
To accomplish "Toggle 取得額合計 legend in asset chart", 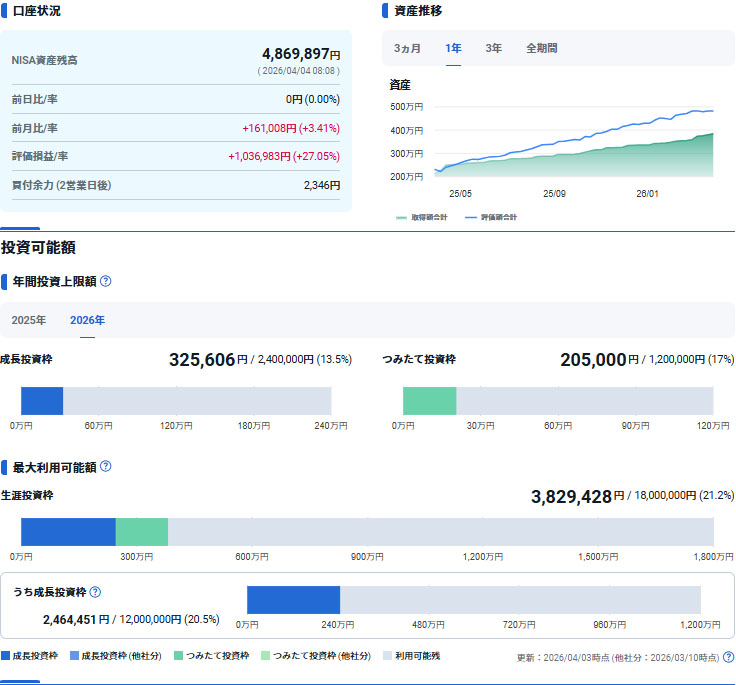I will (422, 217).
